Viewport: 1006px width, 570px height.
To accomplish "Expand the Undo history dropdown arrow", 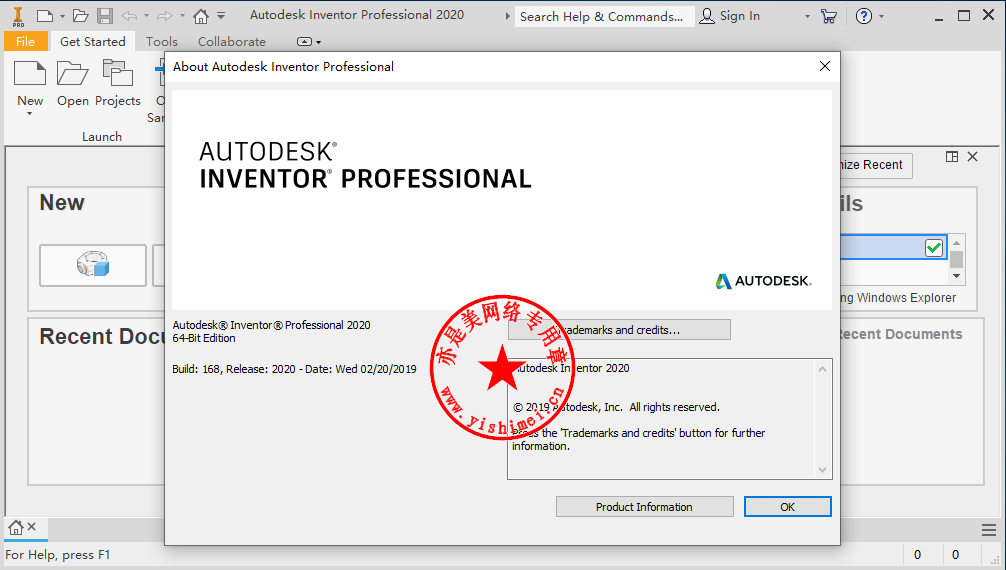I will click(146, 16).
